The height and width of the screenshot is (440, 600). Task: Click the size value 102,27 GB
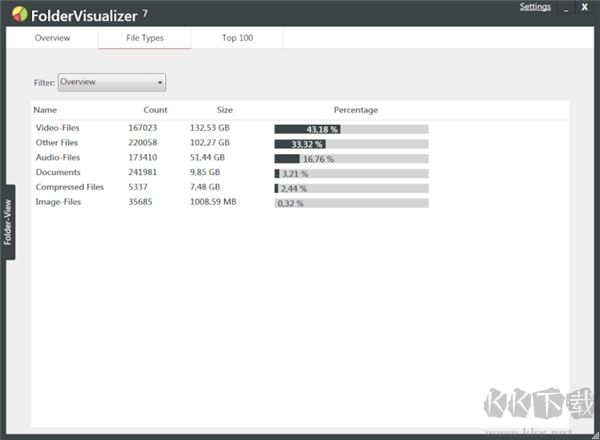(210, 143)
